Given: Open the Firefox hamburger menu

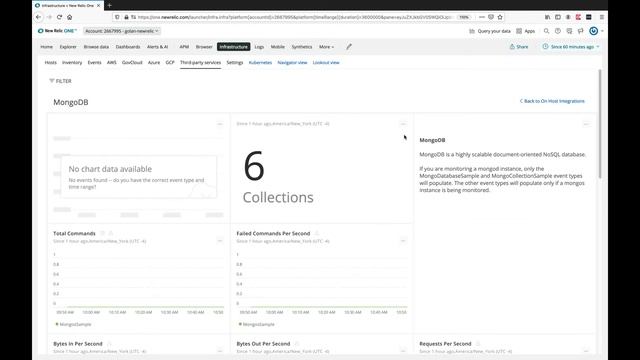Looking at the screenshot, I should [602, 17].
